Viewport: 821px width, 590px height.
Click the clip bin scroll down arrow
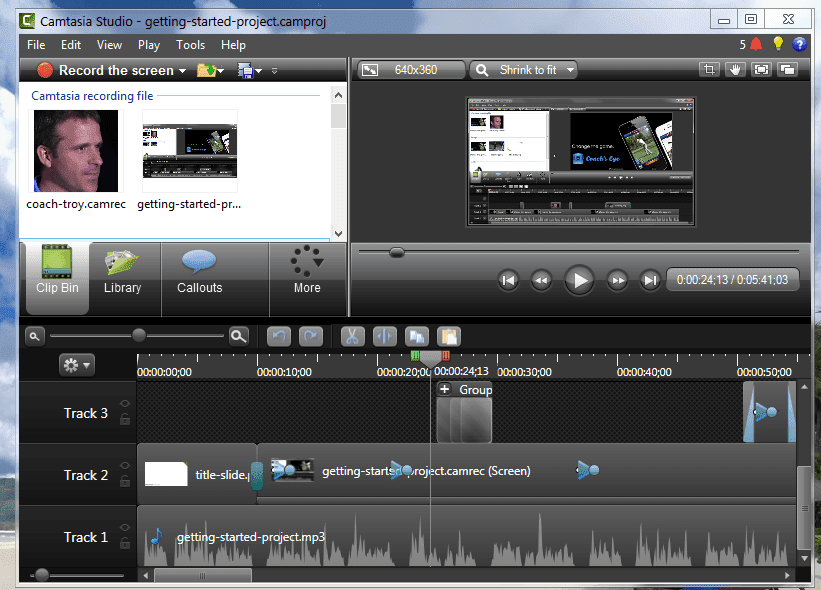pos(338,233)
